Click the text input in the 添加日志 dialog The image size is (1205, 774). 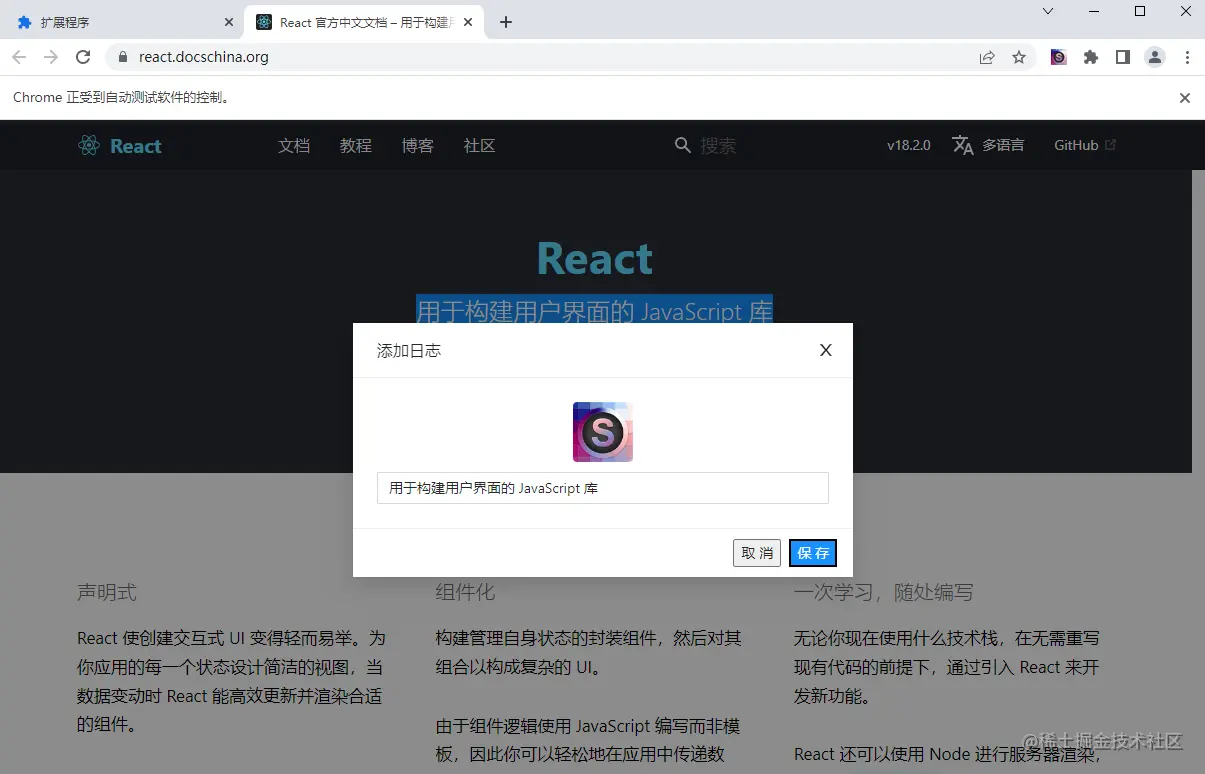(x=602, y=488)
